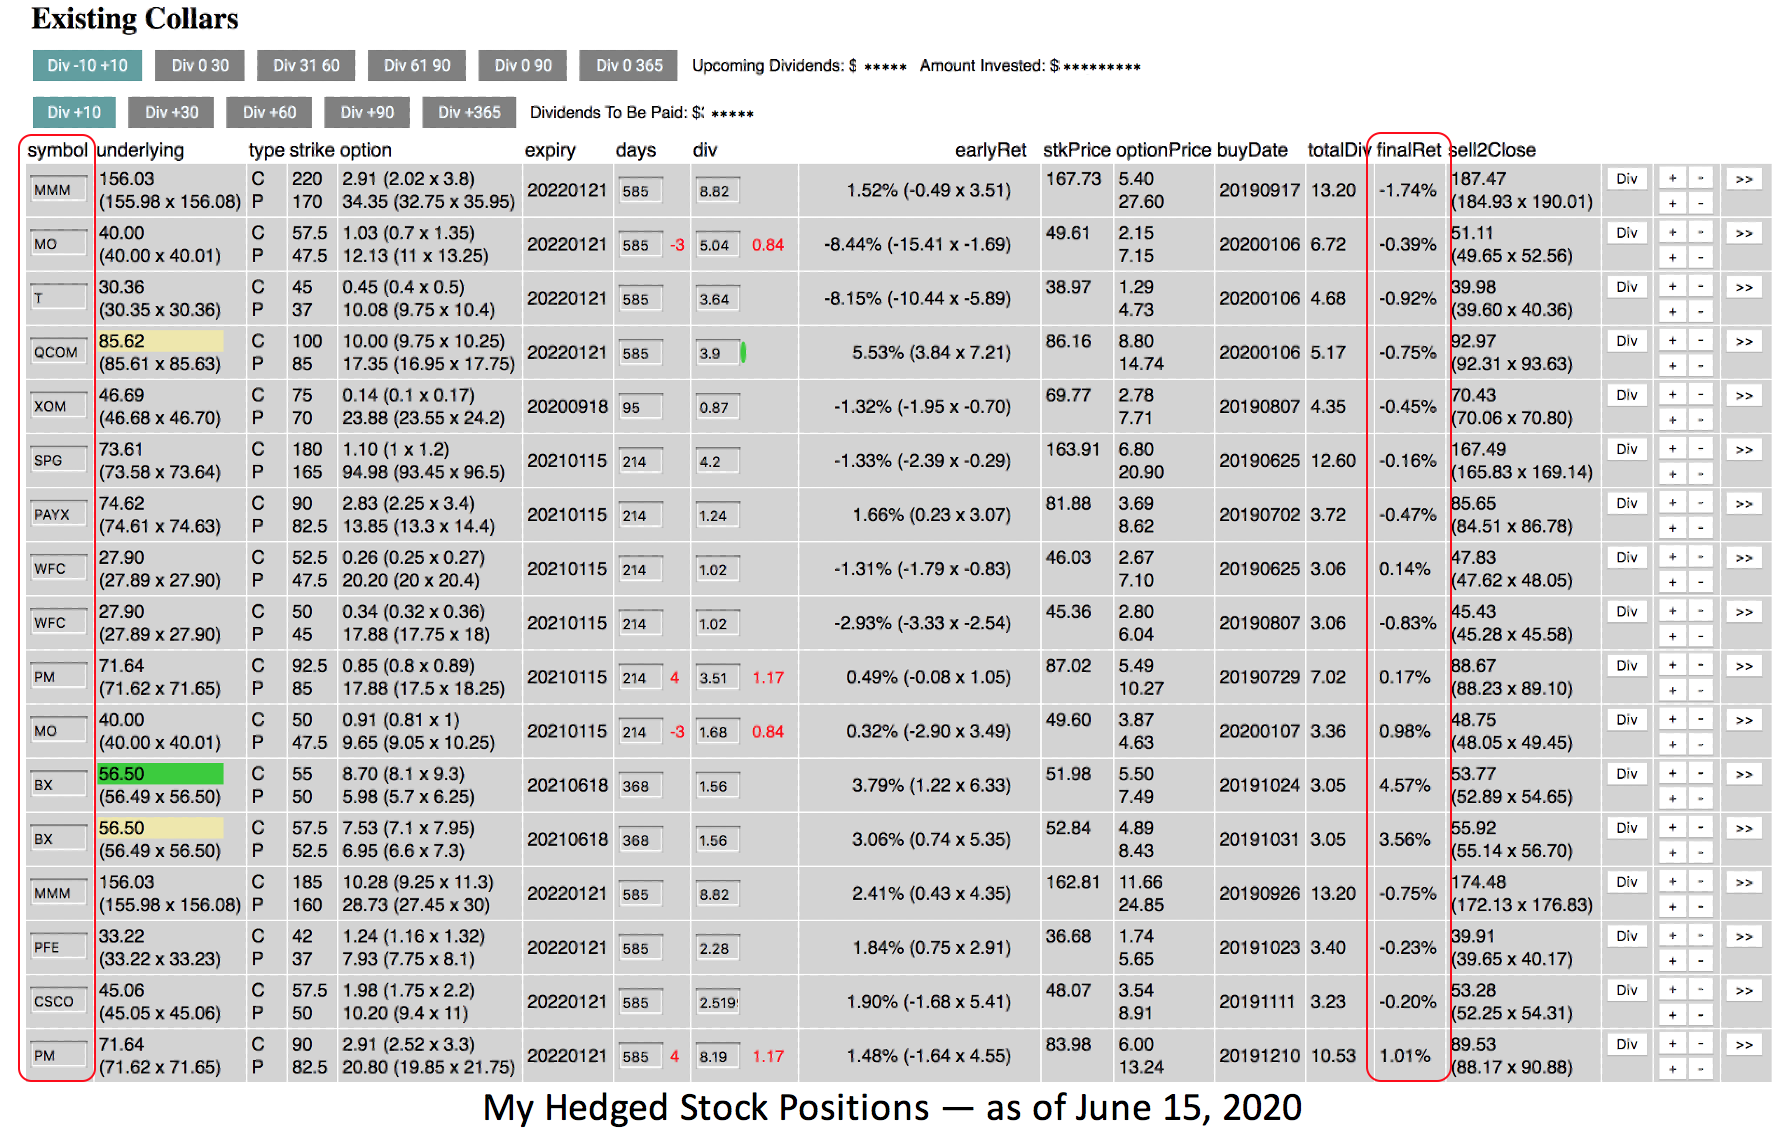The image size is (1790, 1134).
Task: Click the Div button in the PAYX row
Action: click(1627, 503)
